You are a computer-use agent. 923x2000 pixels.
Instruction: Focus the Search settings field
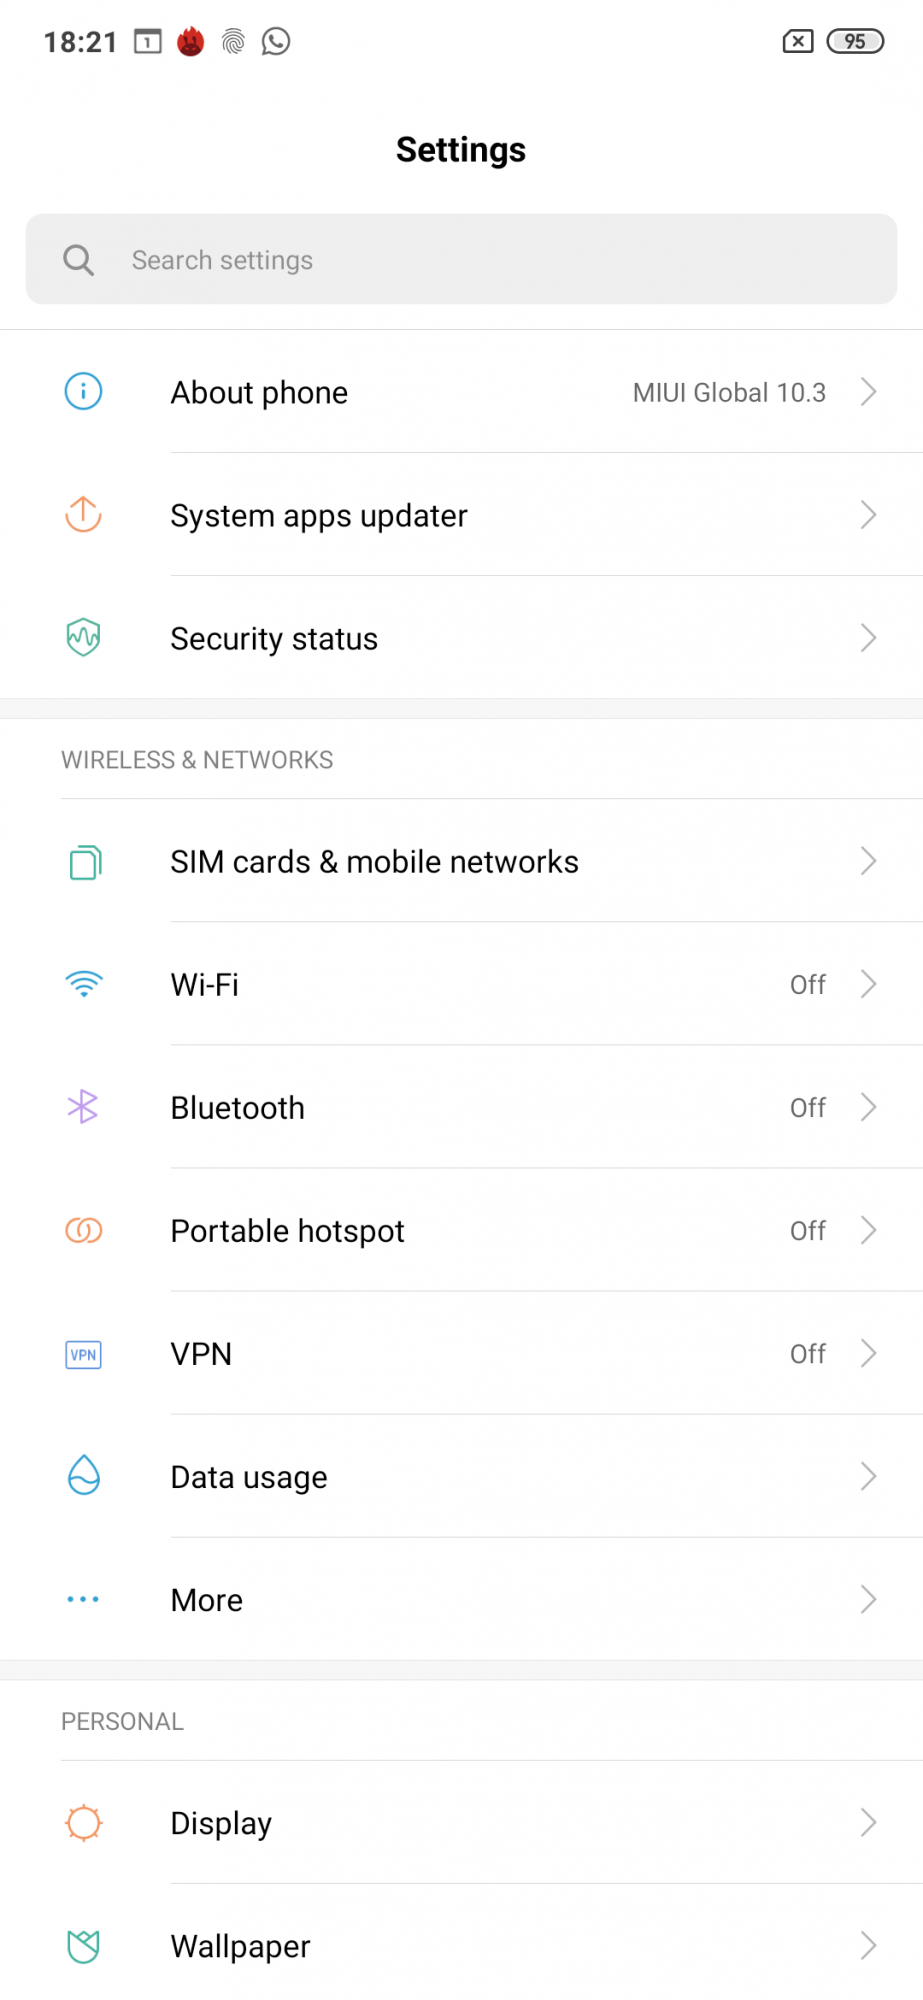point(460,260)
